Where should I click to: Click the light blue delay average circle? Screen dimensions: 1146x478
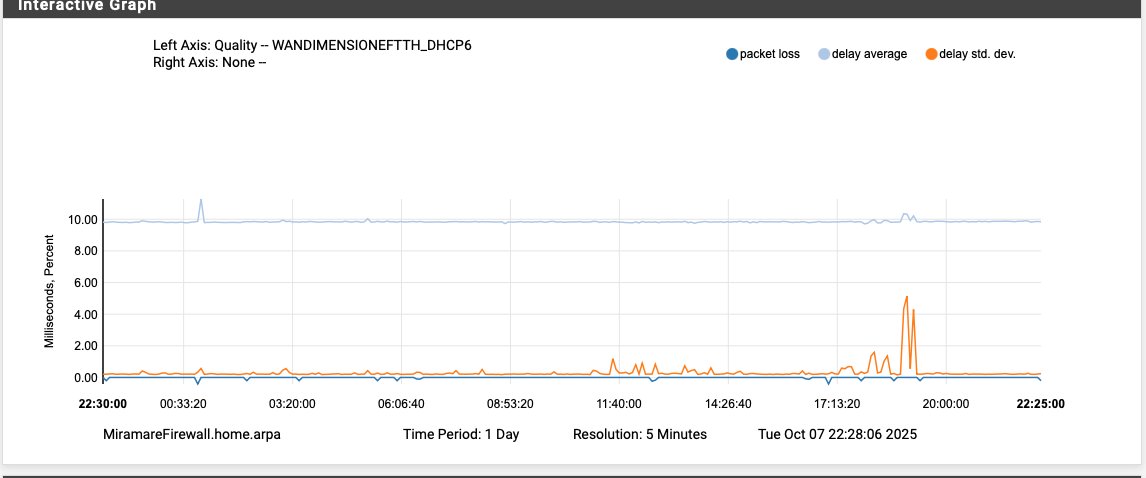824,54
